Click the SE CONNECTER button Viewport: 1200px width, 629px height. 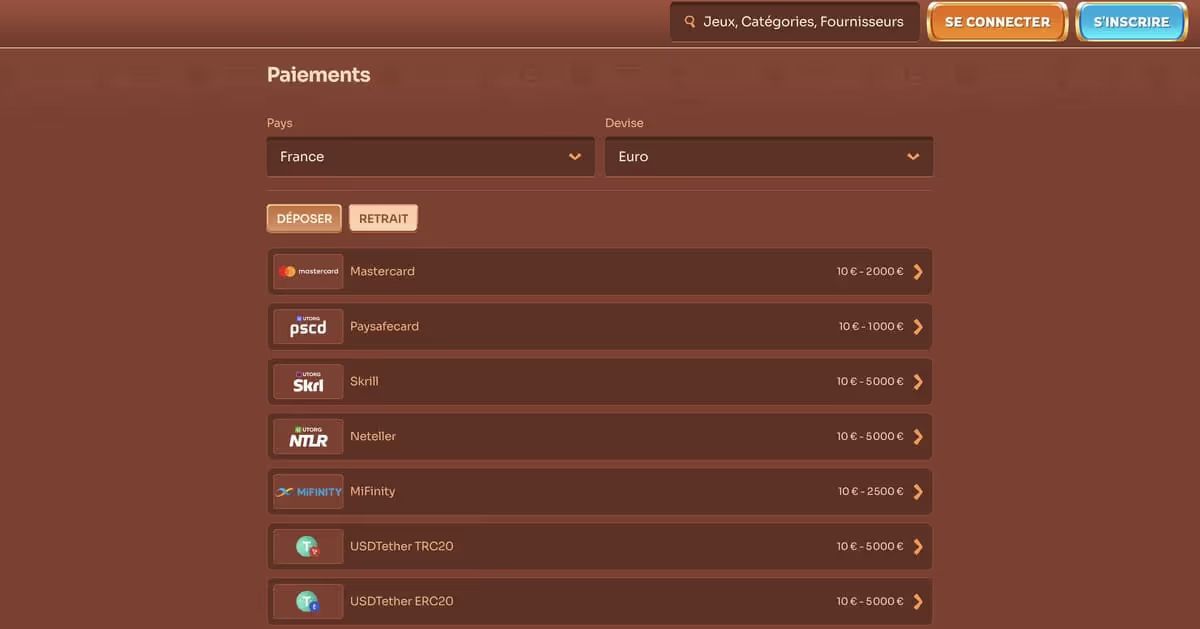click(996, 20)
